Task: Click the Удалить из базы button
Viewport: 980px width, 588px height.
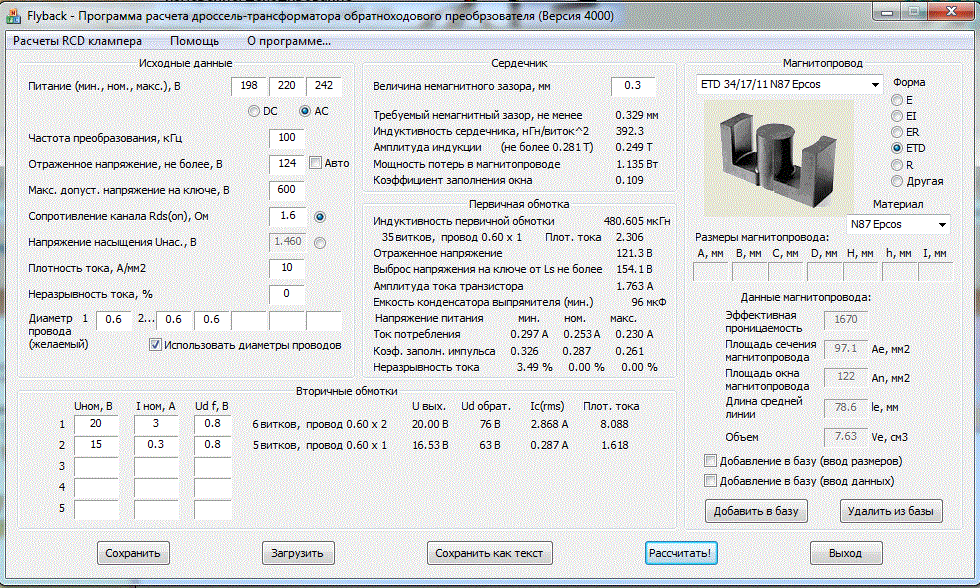Action: coord(890,511)
